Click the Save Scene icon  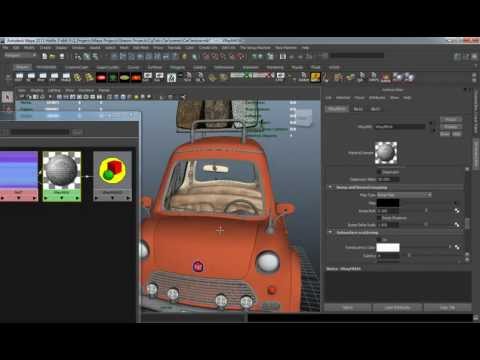tap(62, 56)
